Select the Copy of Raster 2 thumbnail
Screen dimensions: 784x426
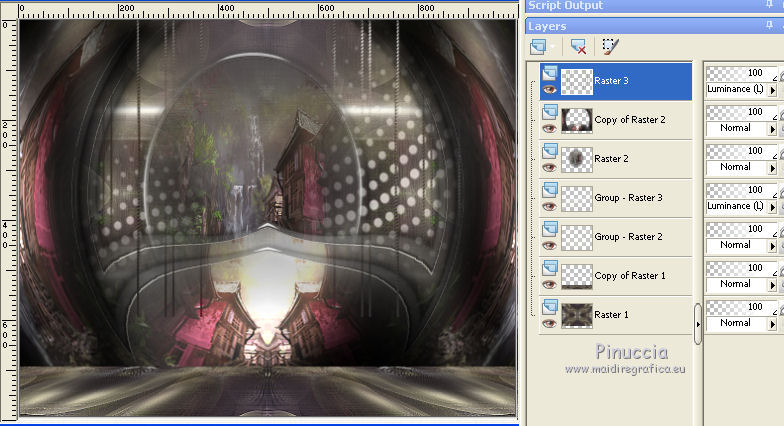pyautogui.click(x=577, y=121)
